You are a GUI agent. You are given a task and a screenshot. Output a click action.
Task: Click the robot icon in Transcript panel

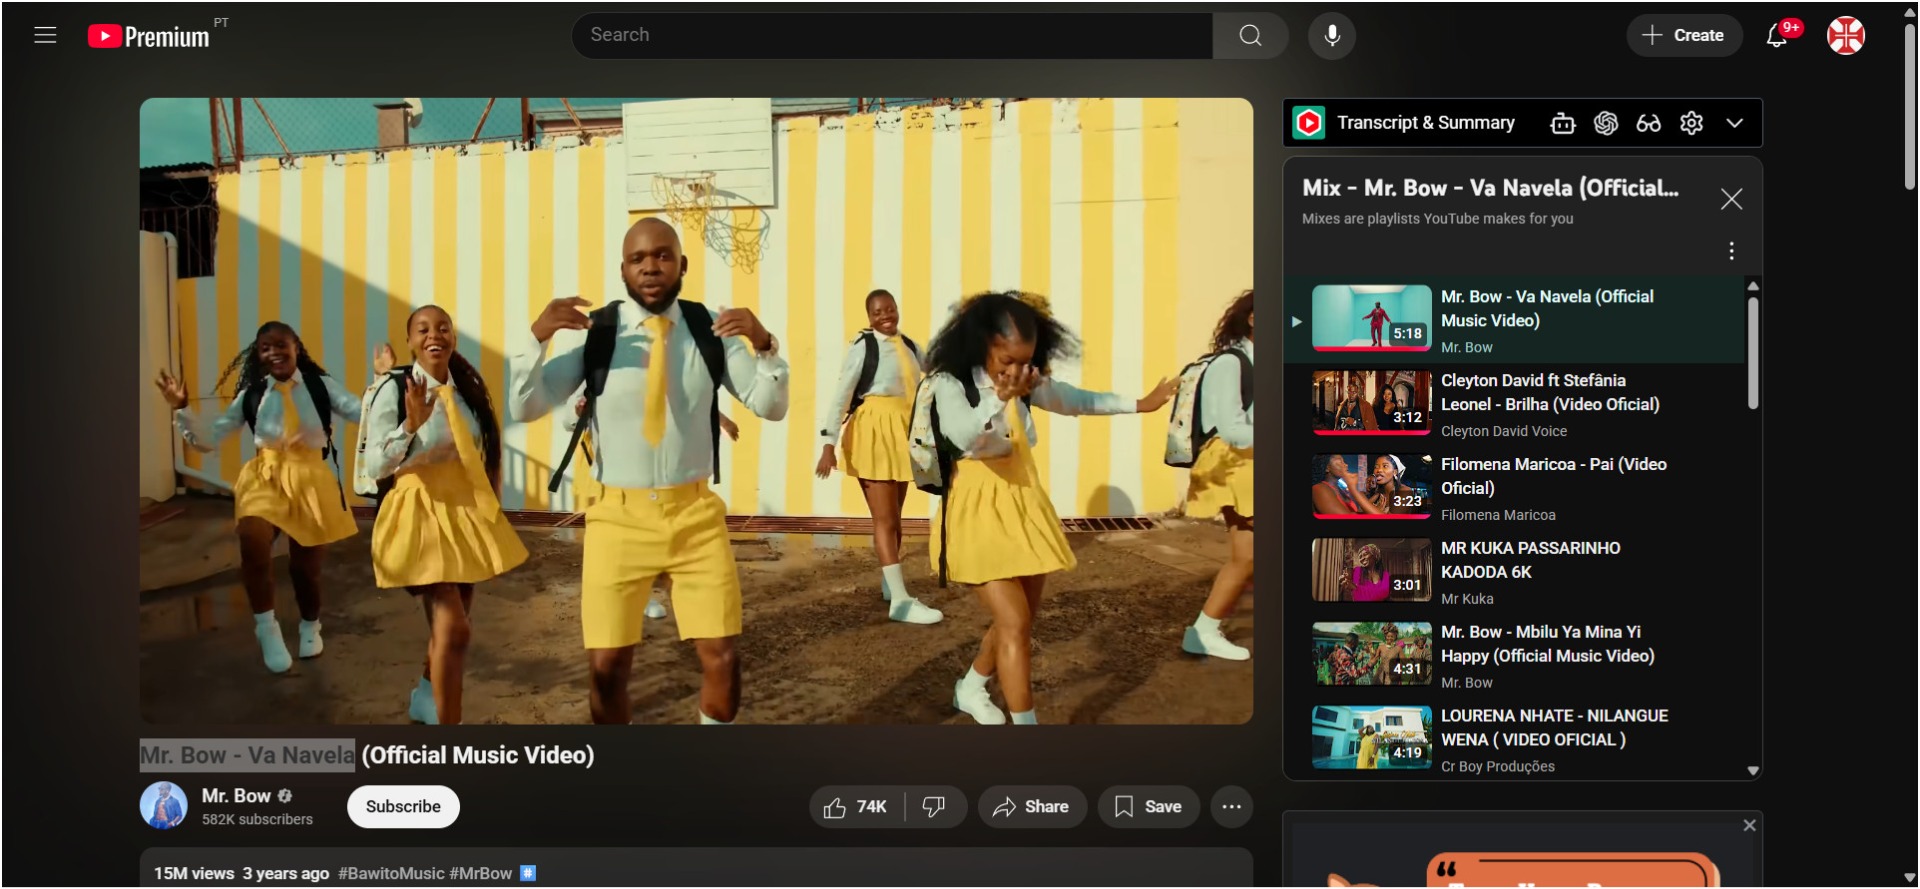(x=1562, y=123)
